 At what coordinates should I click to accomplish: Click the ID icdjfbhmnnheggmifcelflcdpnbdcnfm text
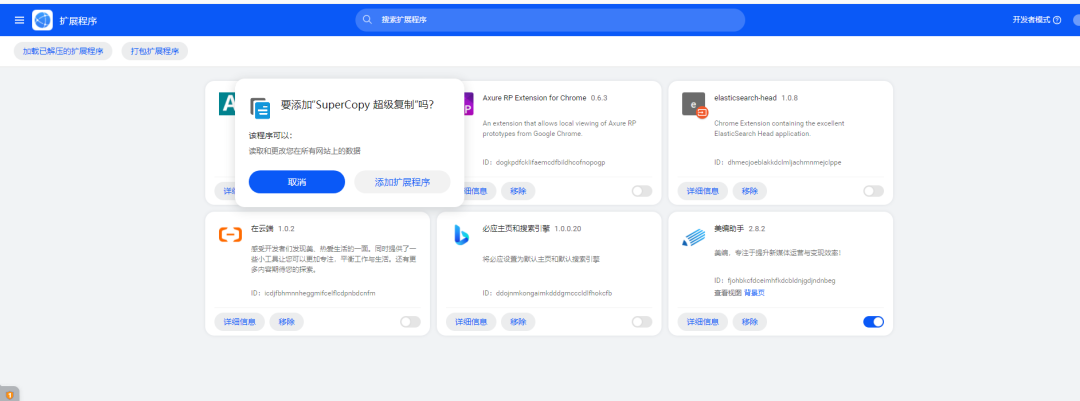[x=313, y=293]
